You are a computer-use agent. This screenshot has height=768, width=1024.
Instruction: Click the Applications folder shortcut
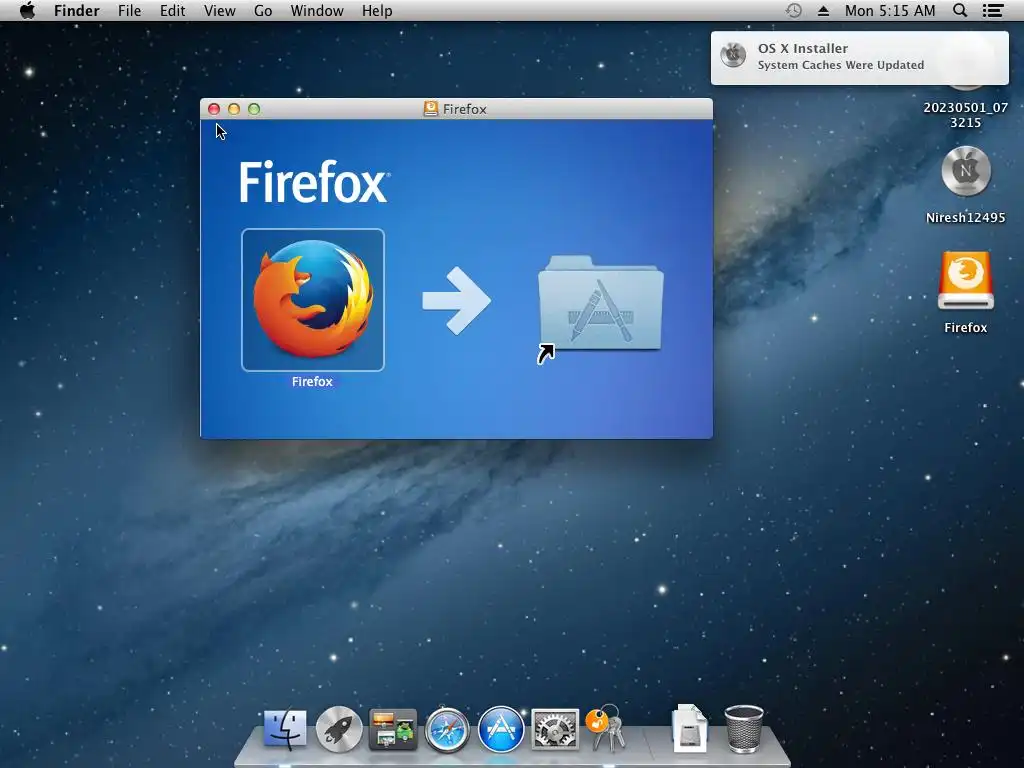point(600,304)
